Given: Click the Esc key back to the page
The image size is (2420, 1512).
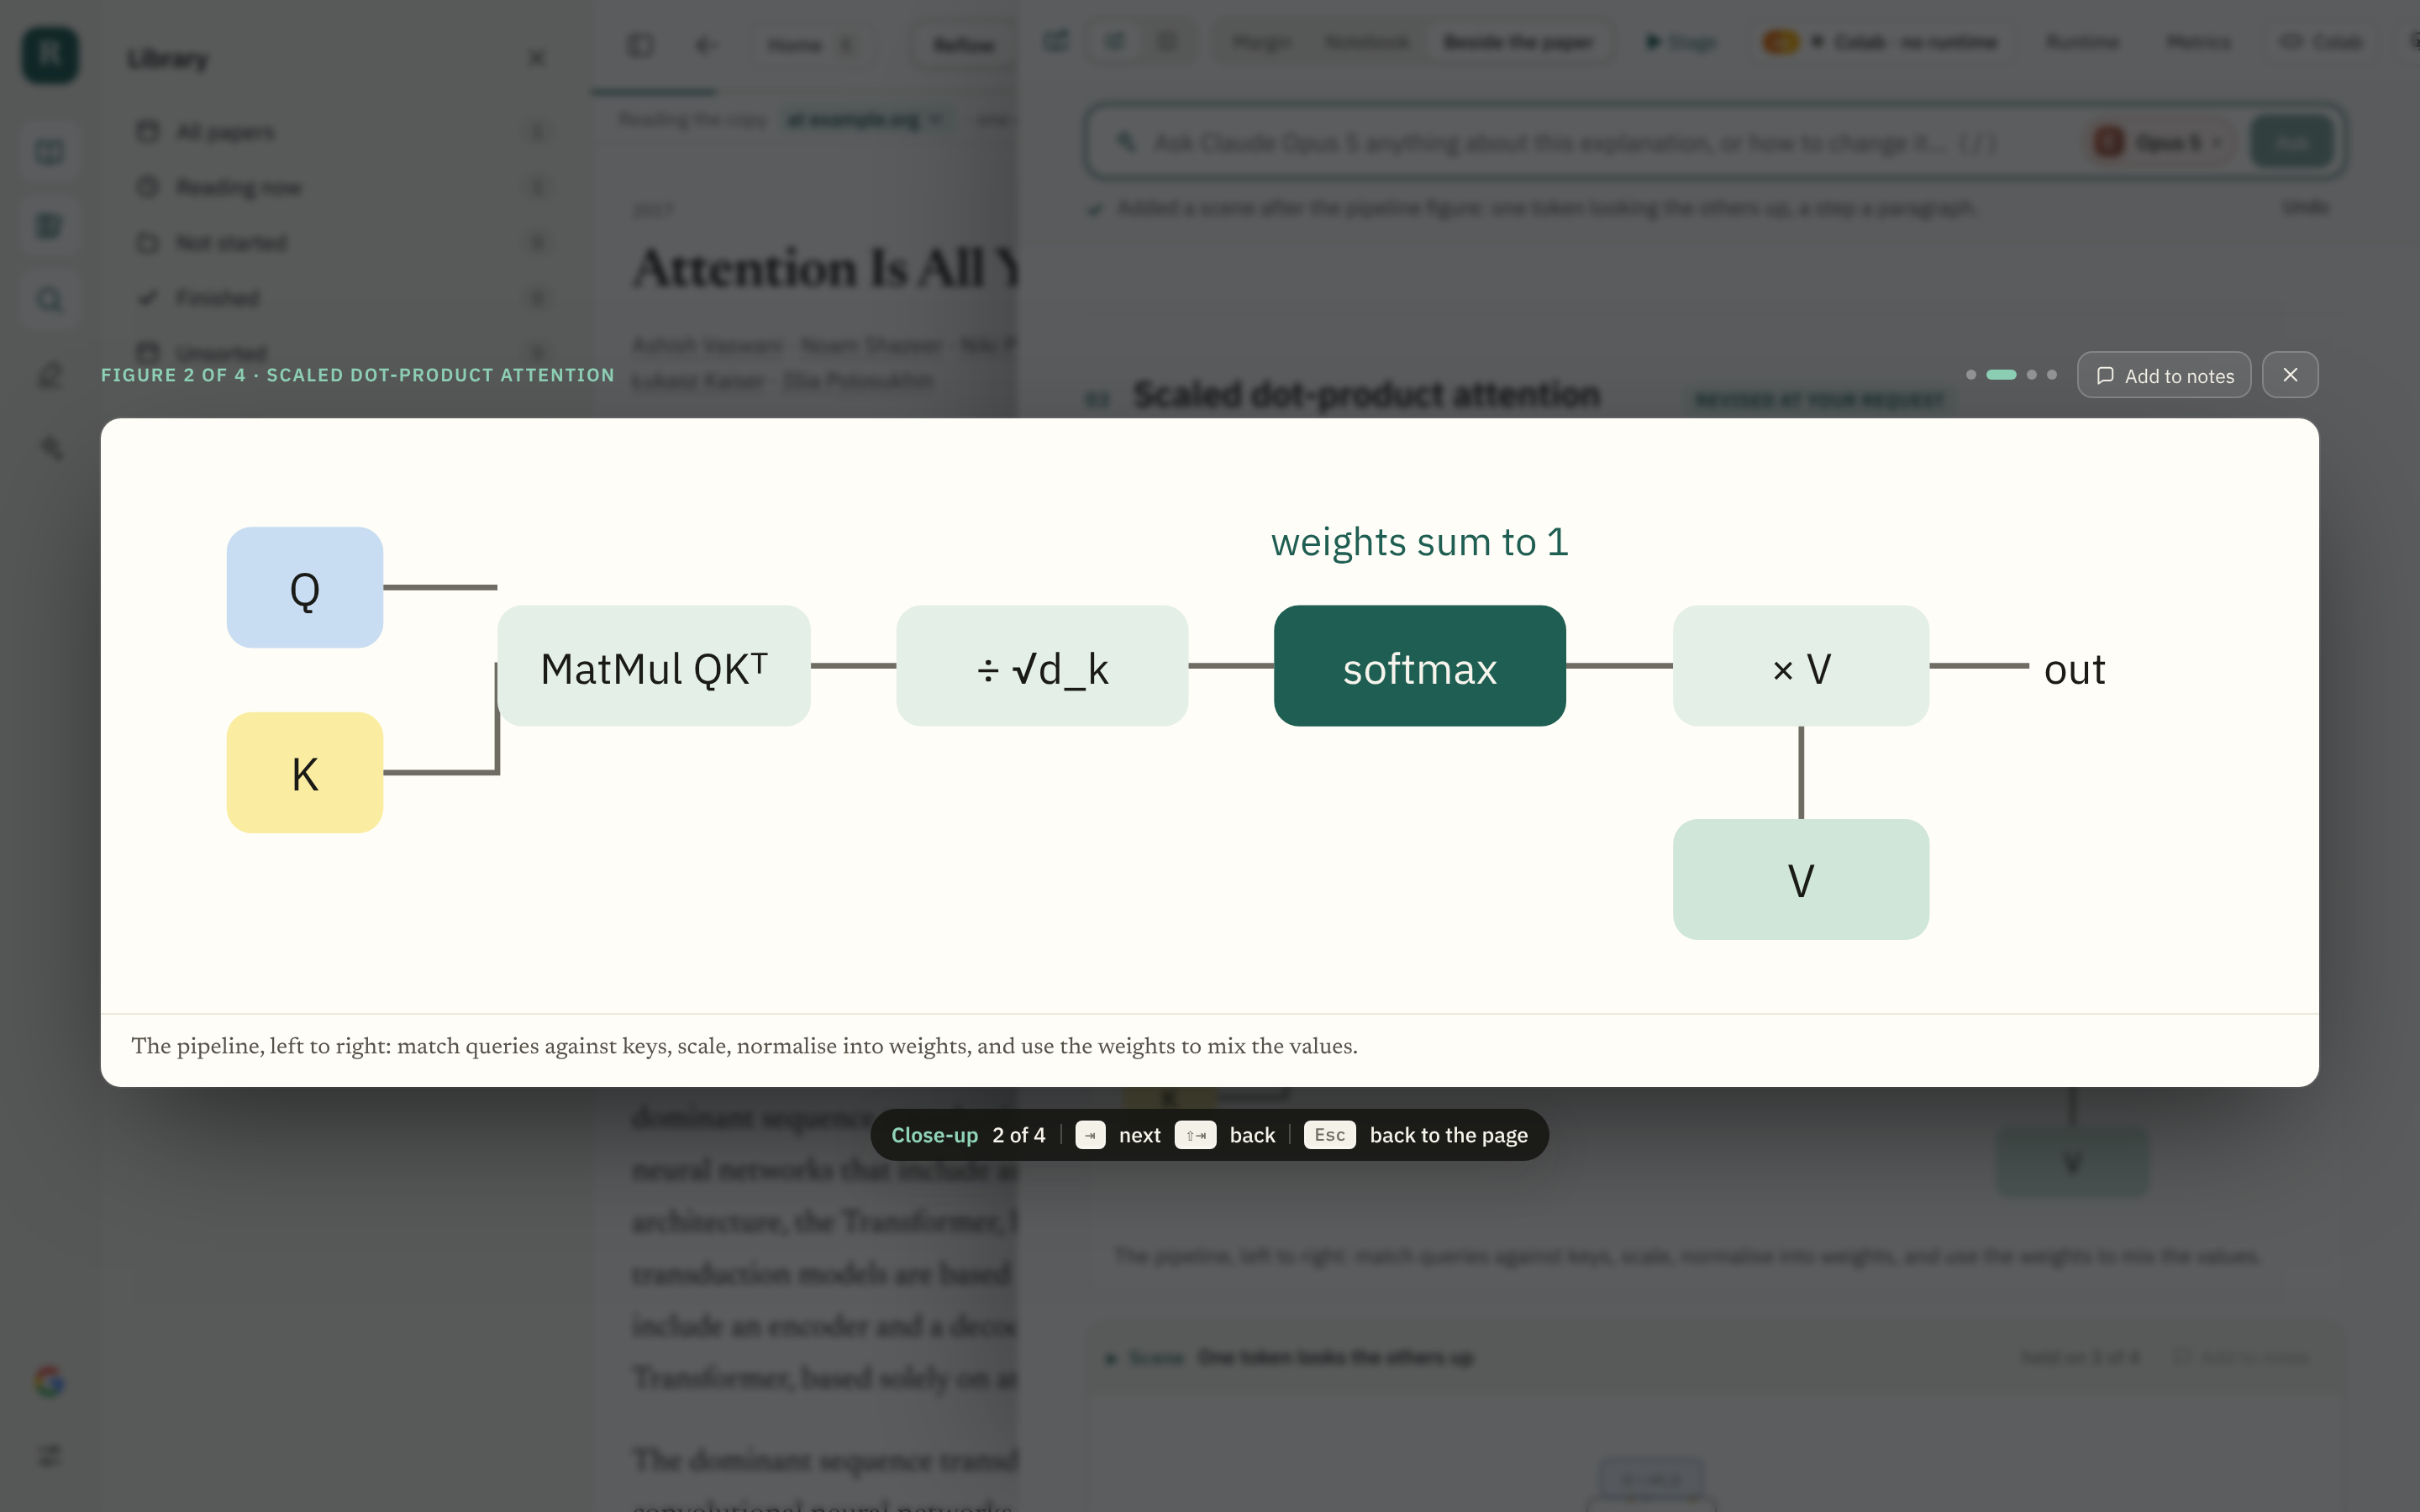Looking at the screenshot, I should click(x=1329, y=1135).
